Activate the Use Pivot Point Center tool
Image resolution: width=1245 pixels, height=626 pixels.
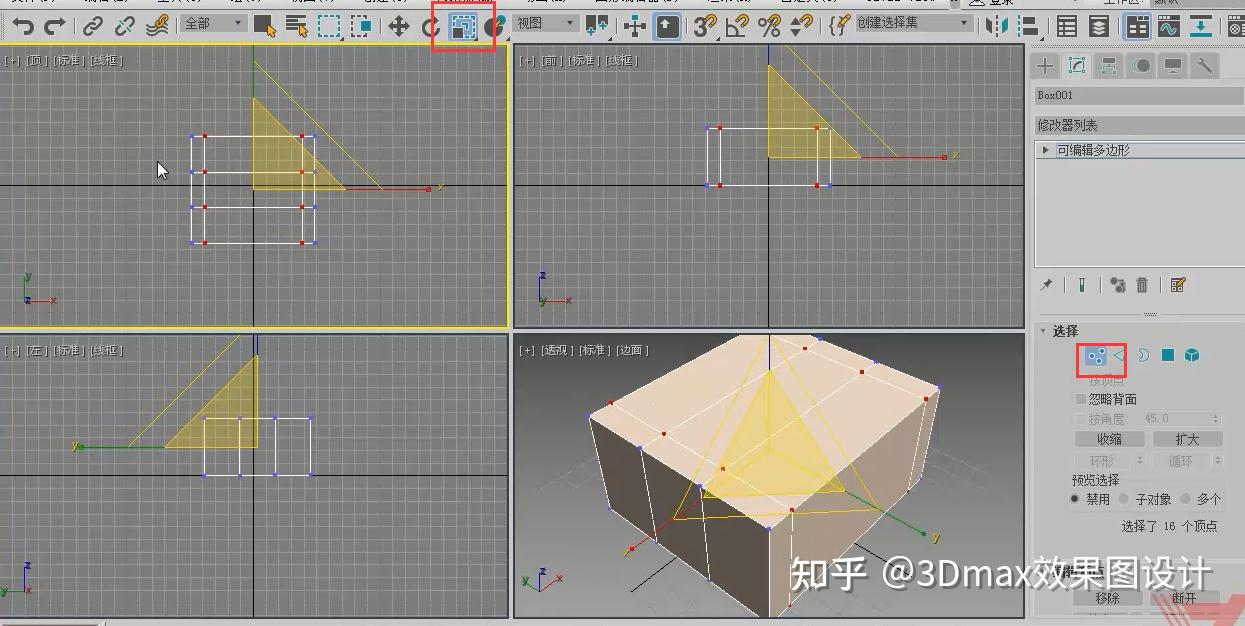pyautogui.click(x=598, y=25)
